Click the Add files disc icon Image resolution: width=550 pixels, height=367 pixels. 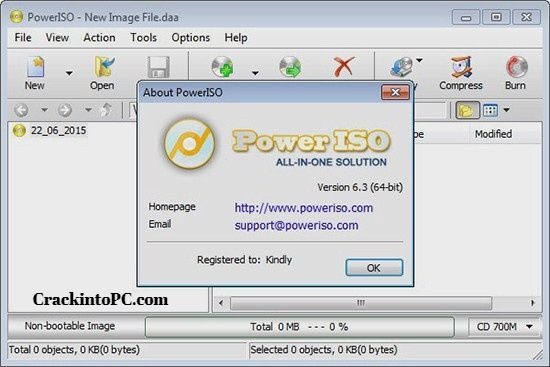coord(223,67)
